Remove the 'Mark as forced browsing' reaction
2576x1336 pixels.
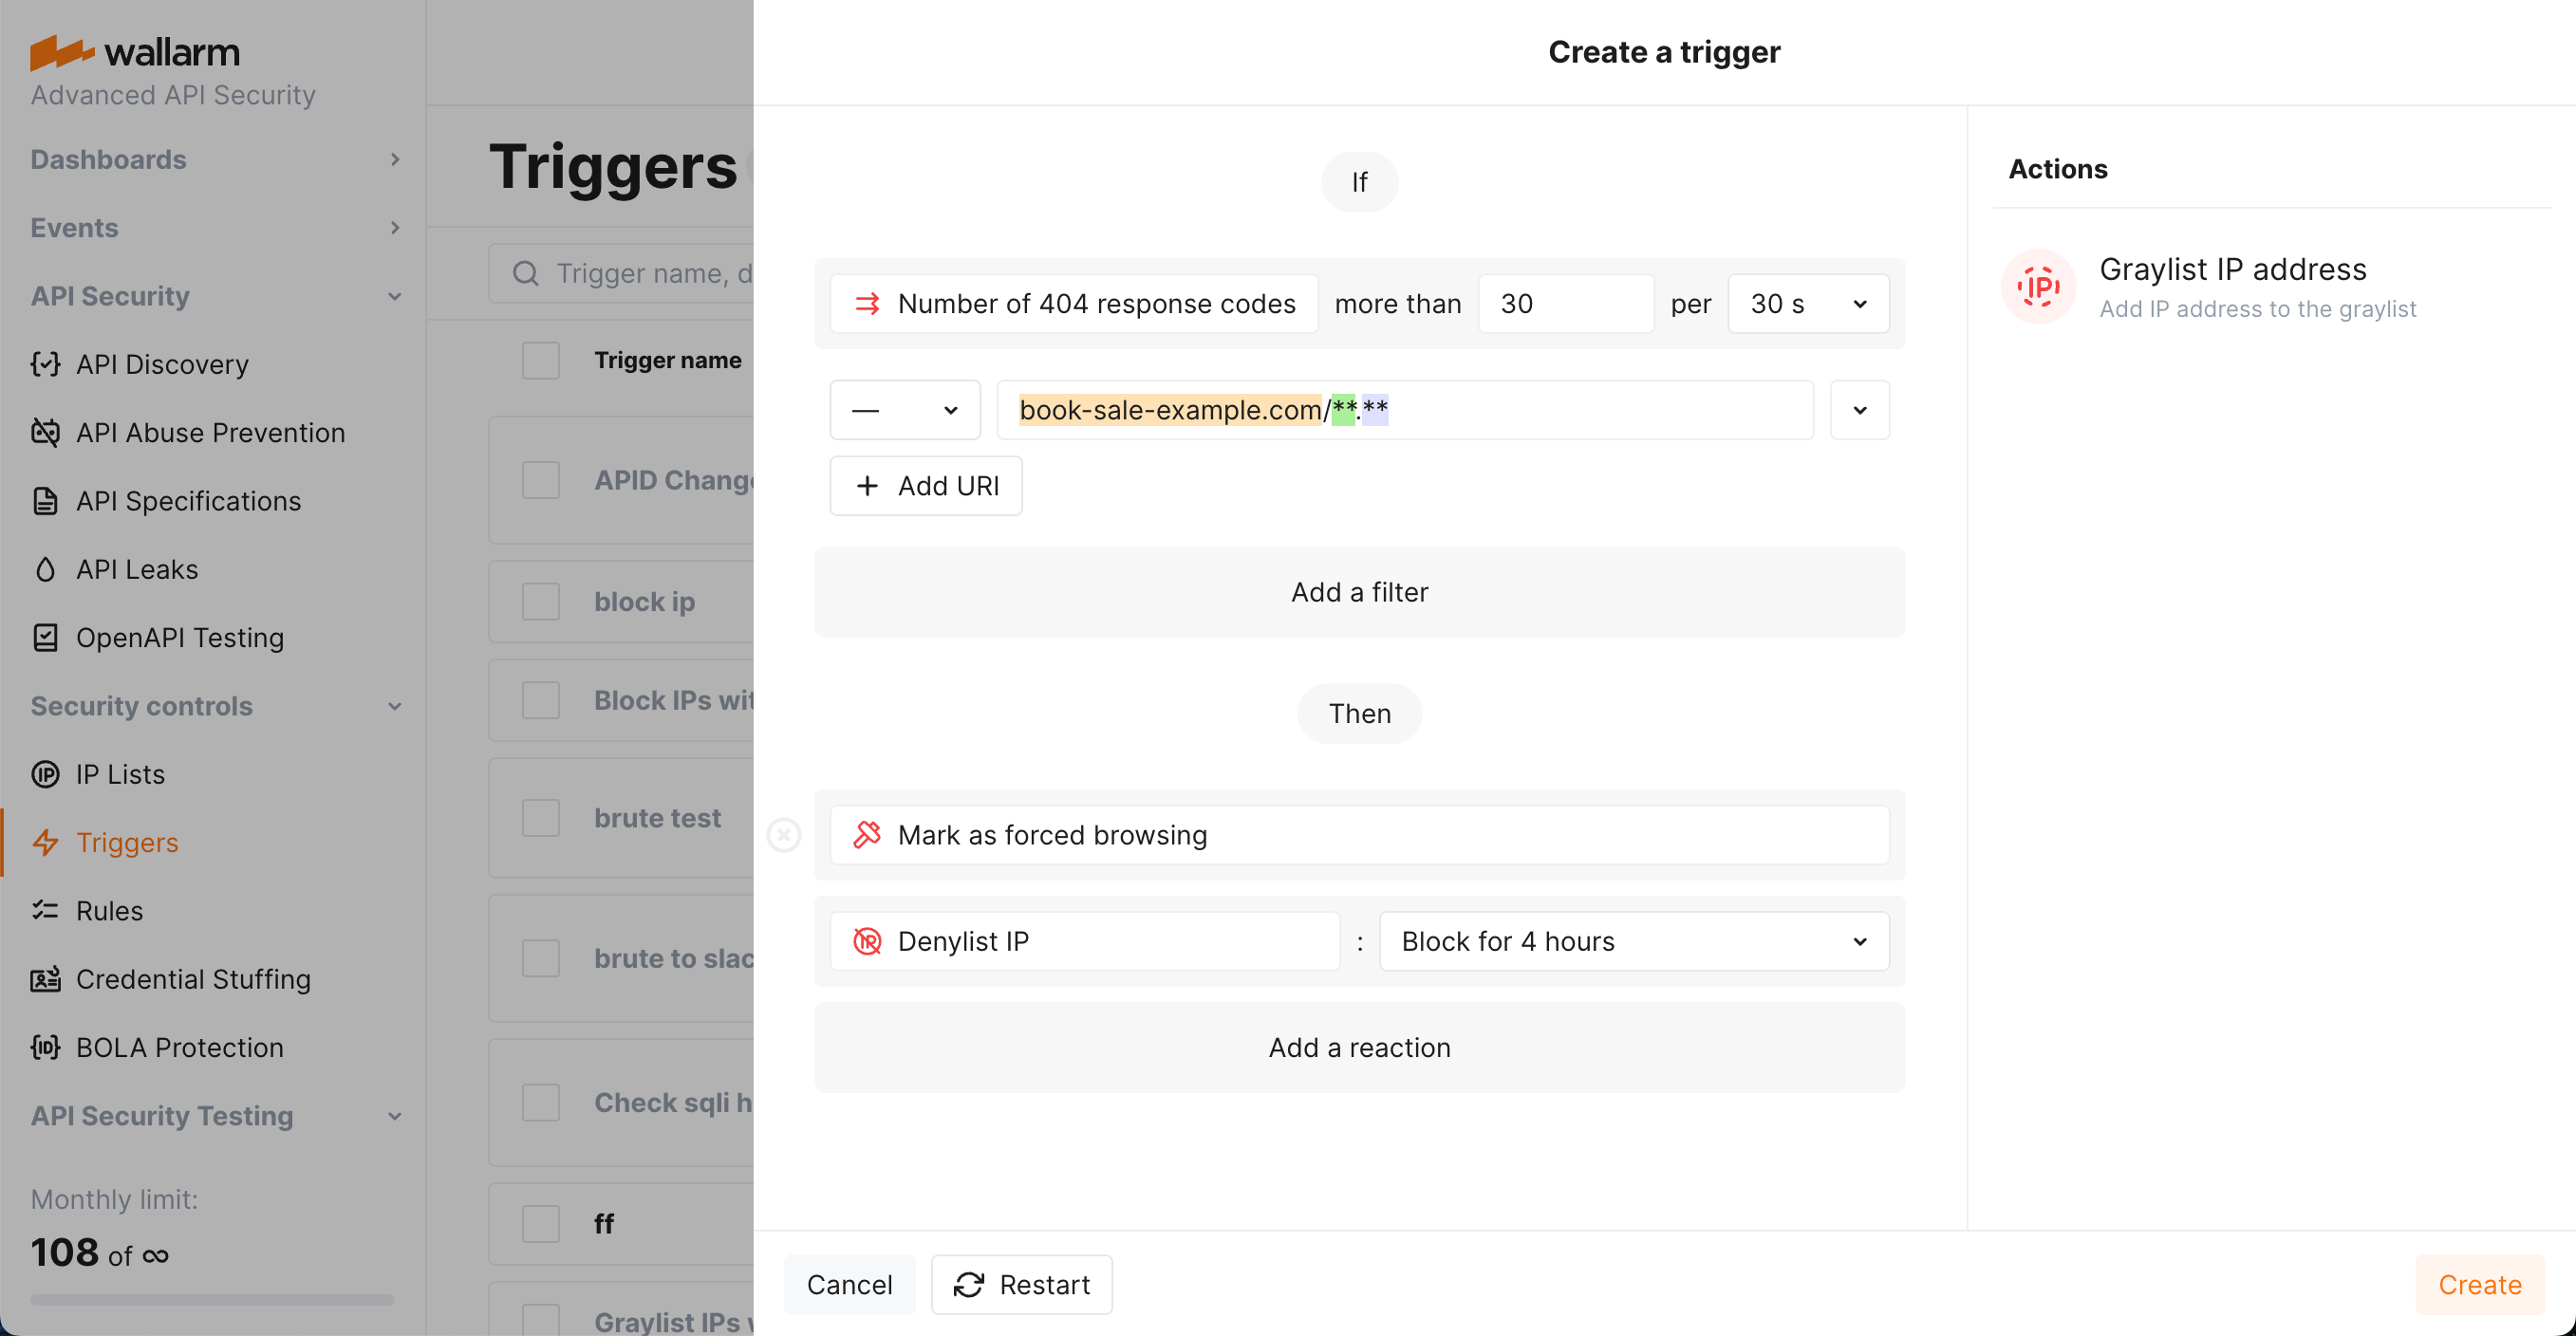[x=785, y=835]
